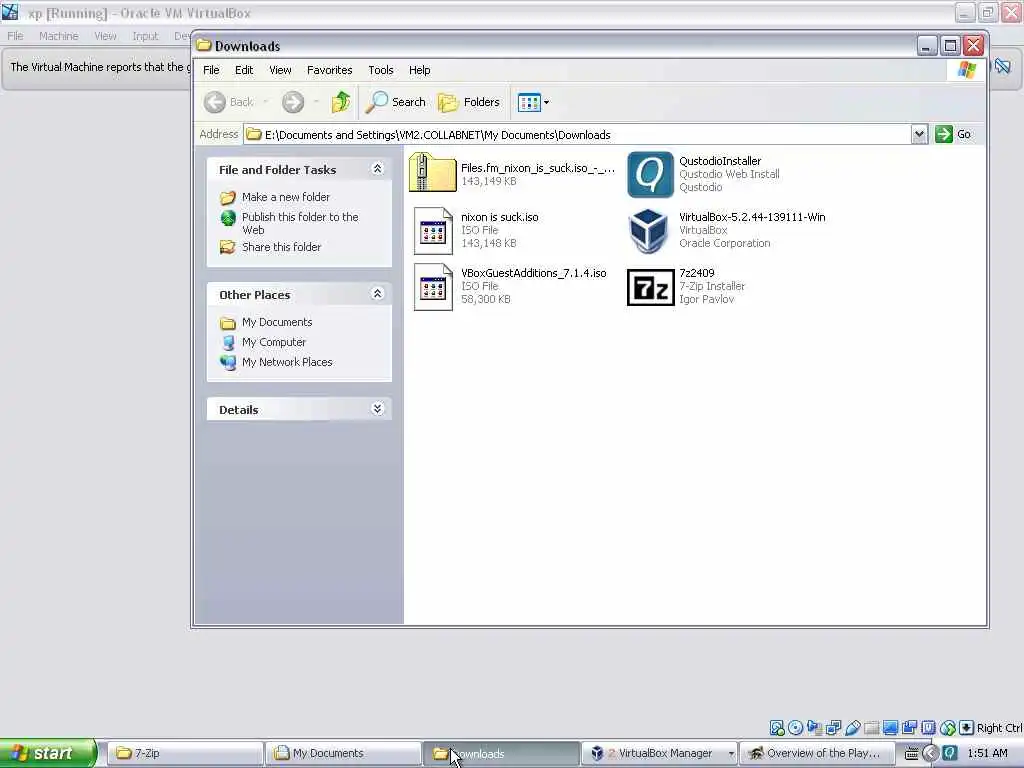Click the system tray clock

[x=987, y=753]
